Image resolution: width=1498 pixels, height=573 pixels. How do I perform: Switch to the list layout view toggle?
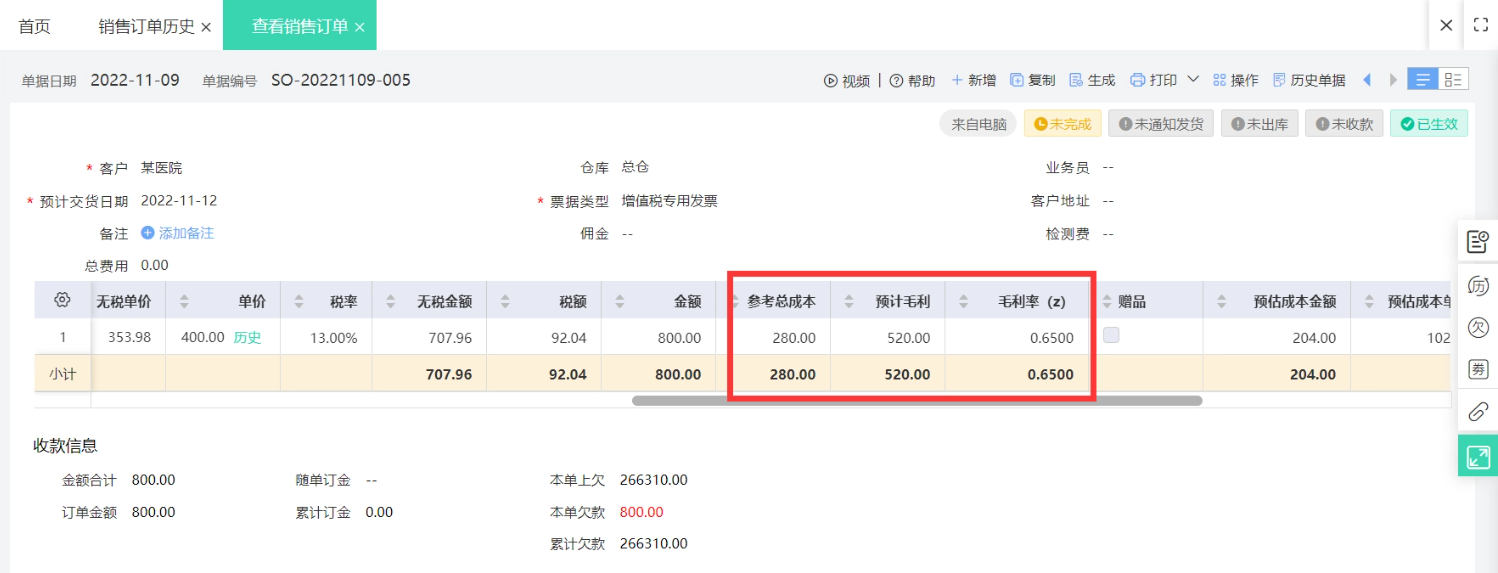1422,80
